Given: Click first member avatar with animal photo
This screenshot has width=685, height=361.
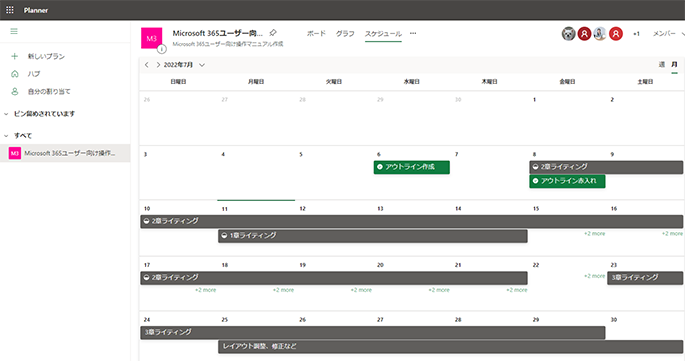Looking at the screenshot, I should [x=568, y=34].
